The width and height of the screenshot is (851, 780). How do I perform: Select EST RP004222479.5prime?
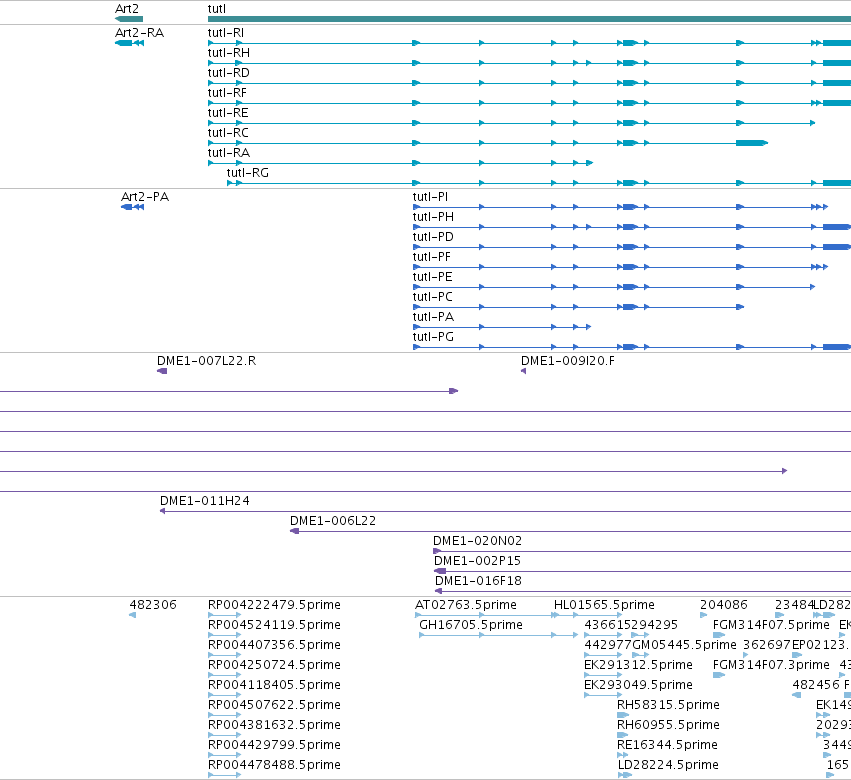(x=274, y=605)
